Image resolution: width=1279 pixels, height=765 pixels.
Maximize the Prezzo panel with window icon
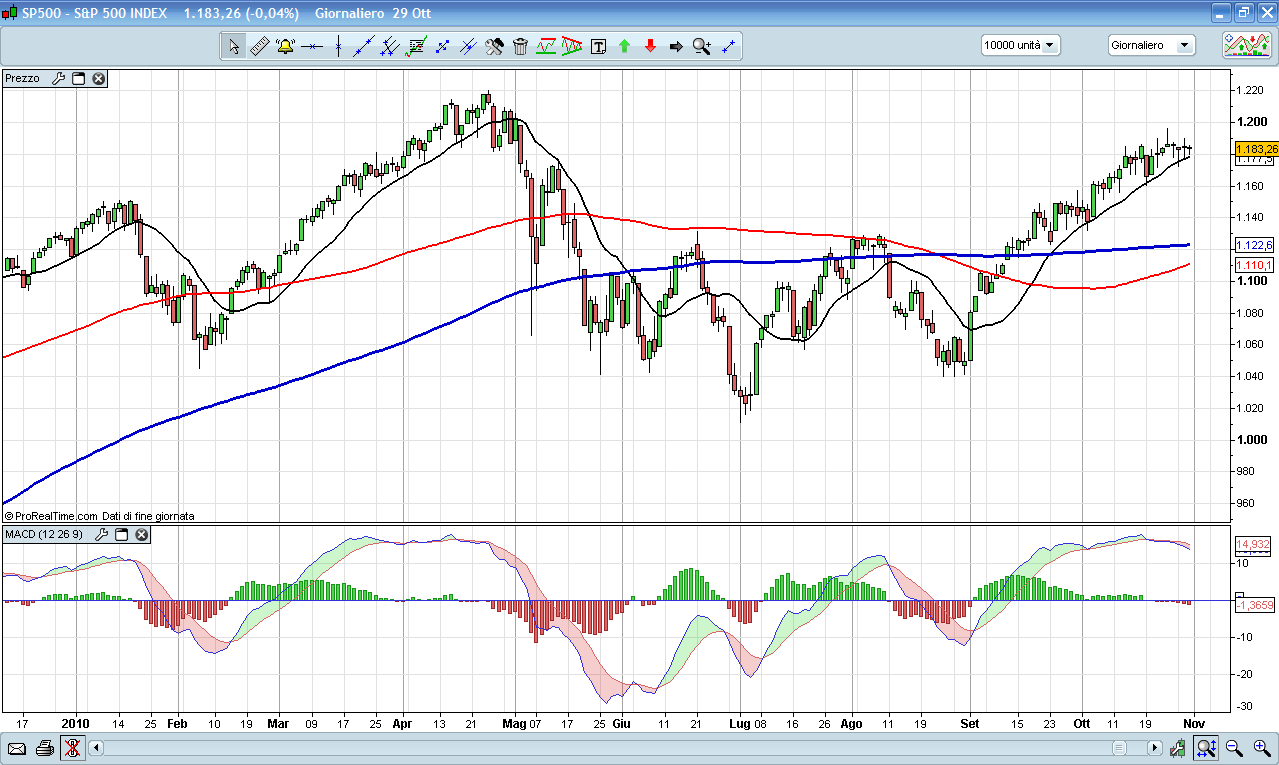tap(79, 78)
